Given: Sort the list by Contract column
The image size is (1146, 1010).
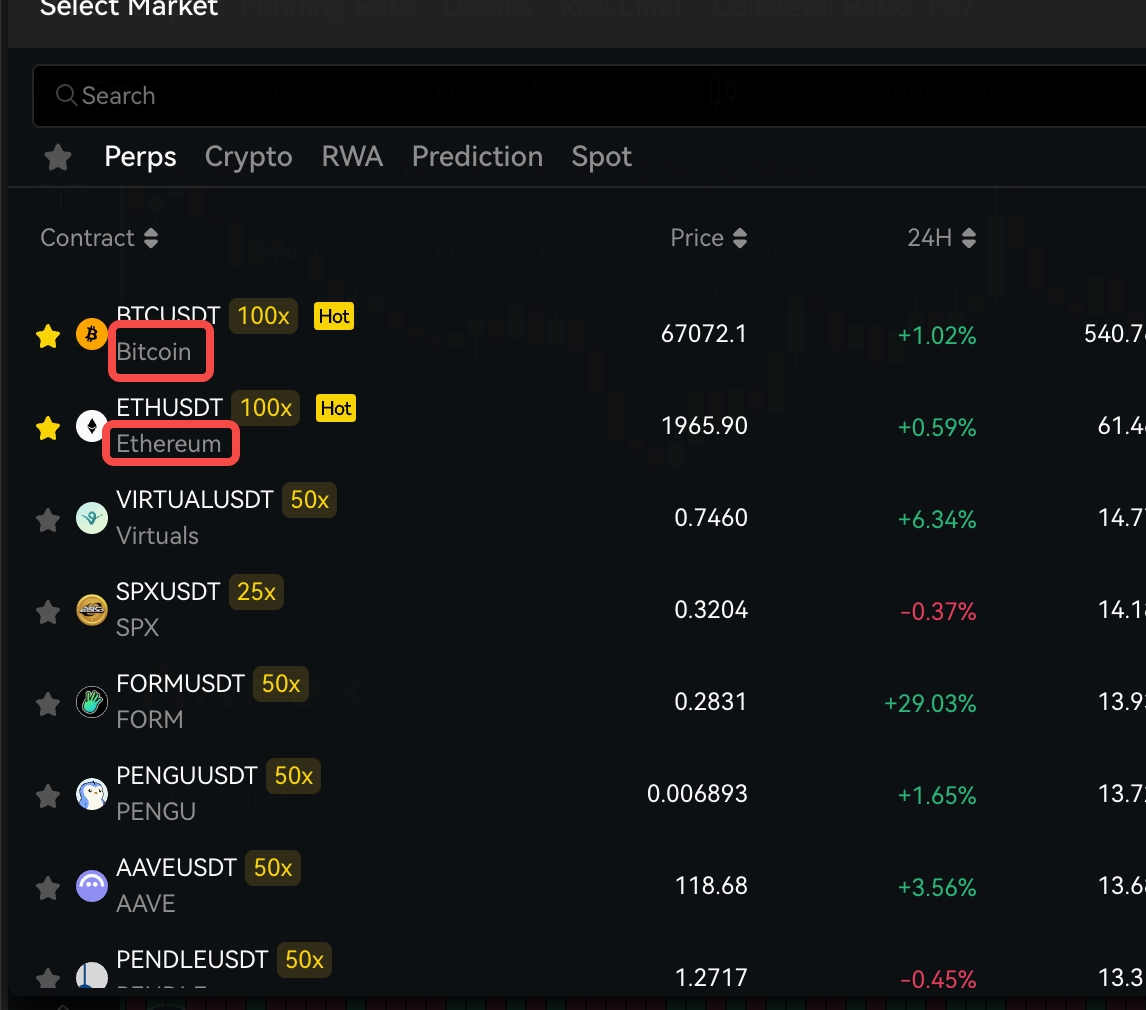Looking at the screenshot, I should (x=98, y=238).
